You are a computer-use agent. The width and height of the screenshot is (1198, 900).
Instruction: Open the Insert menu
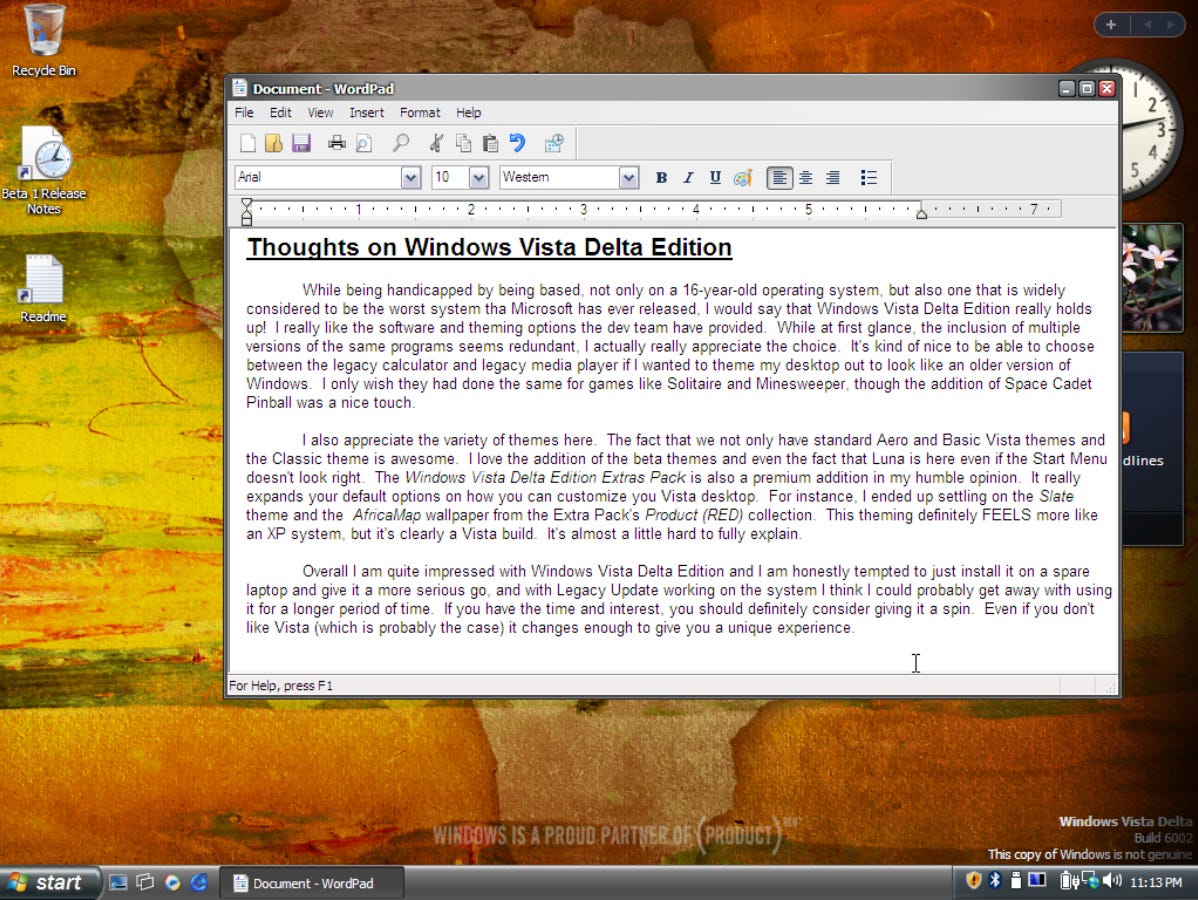pos(366,112)
